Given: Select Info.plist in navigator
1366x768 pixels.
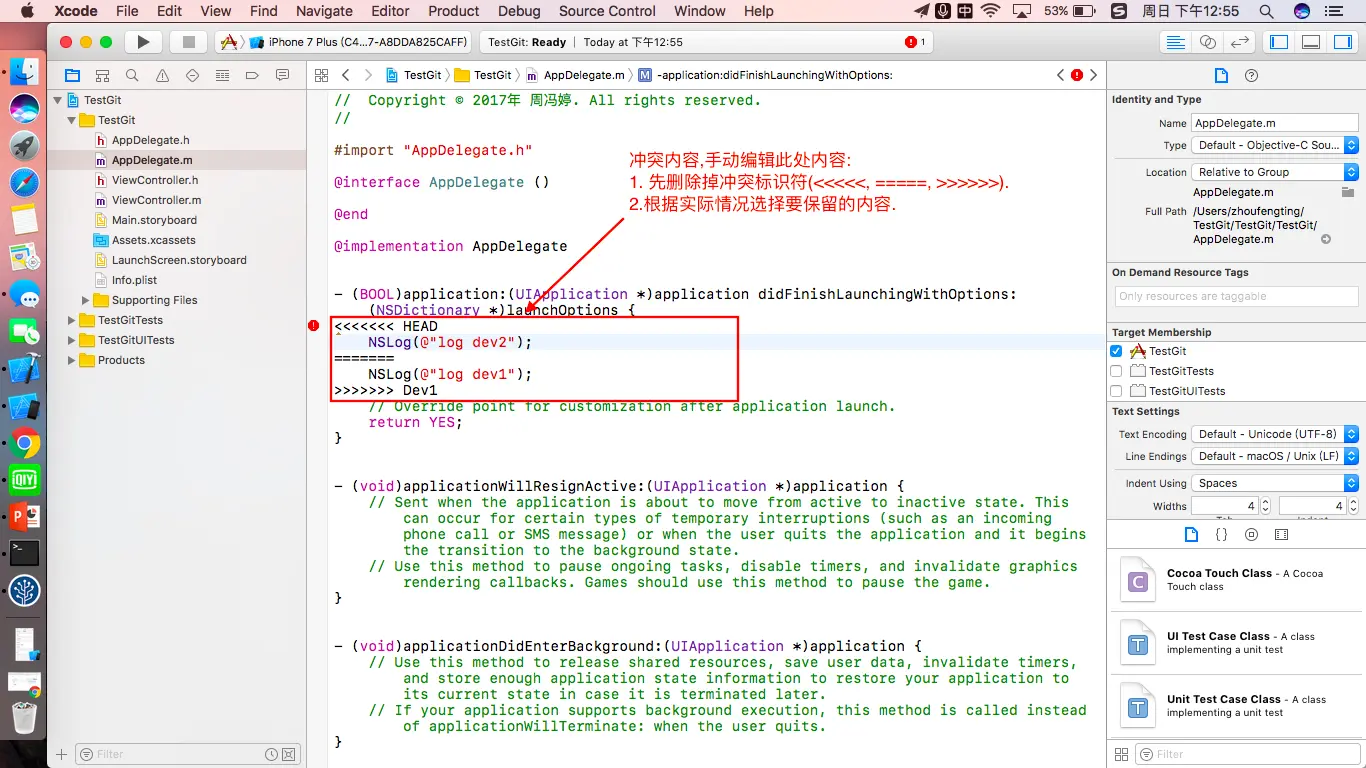Looking at the screenshot, I should pos(134,280).
